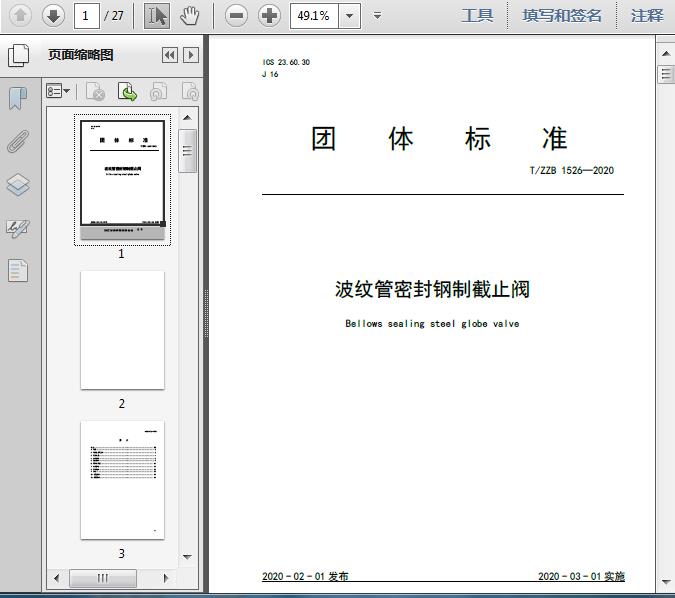The height and width of the screenshot is (598, 675).
Task: Show the page thumbnails panel icon
Action: (x=19, y=56)
